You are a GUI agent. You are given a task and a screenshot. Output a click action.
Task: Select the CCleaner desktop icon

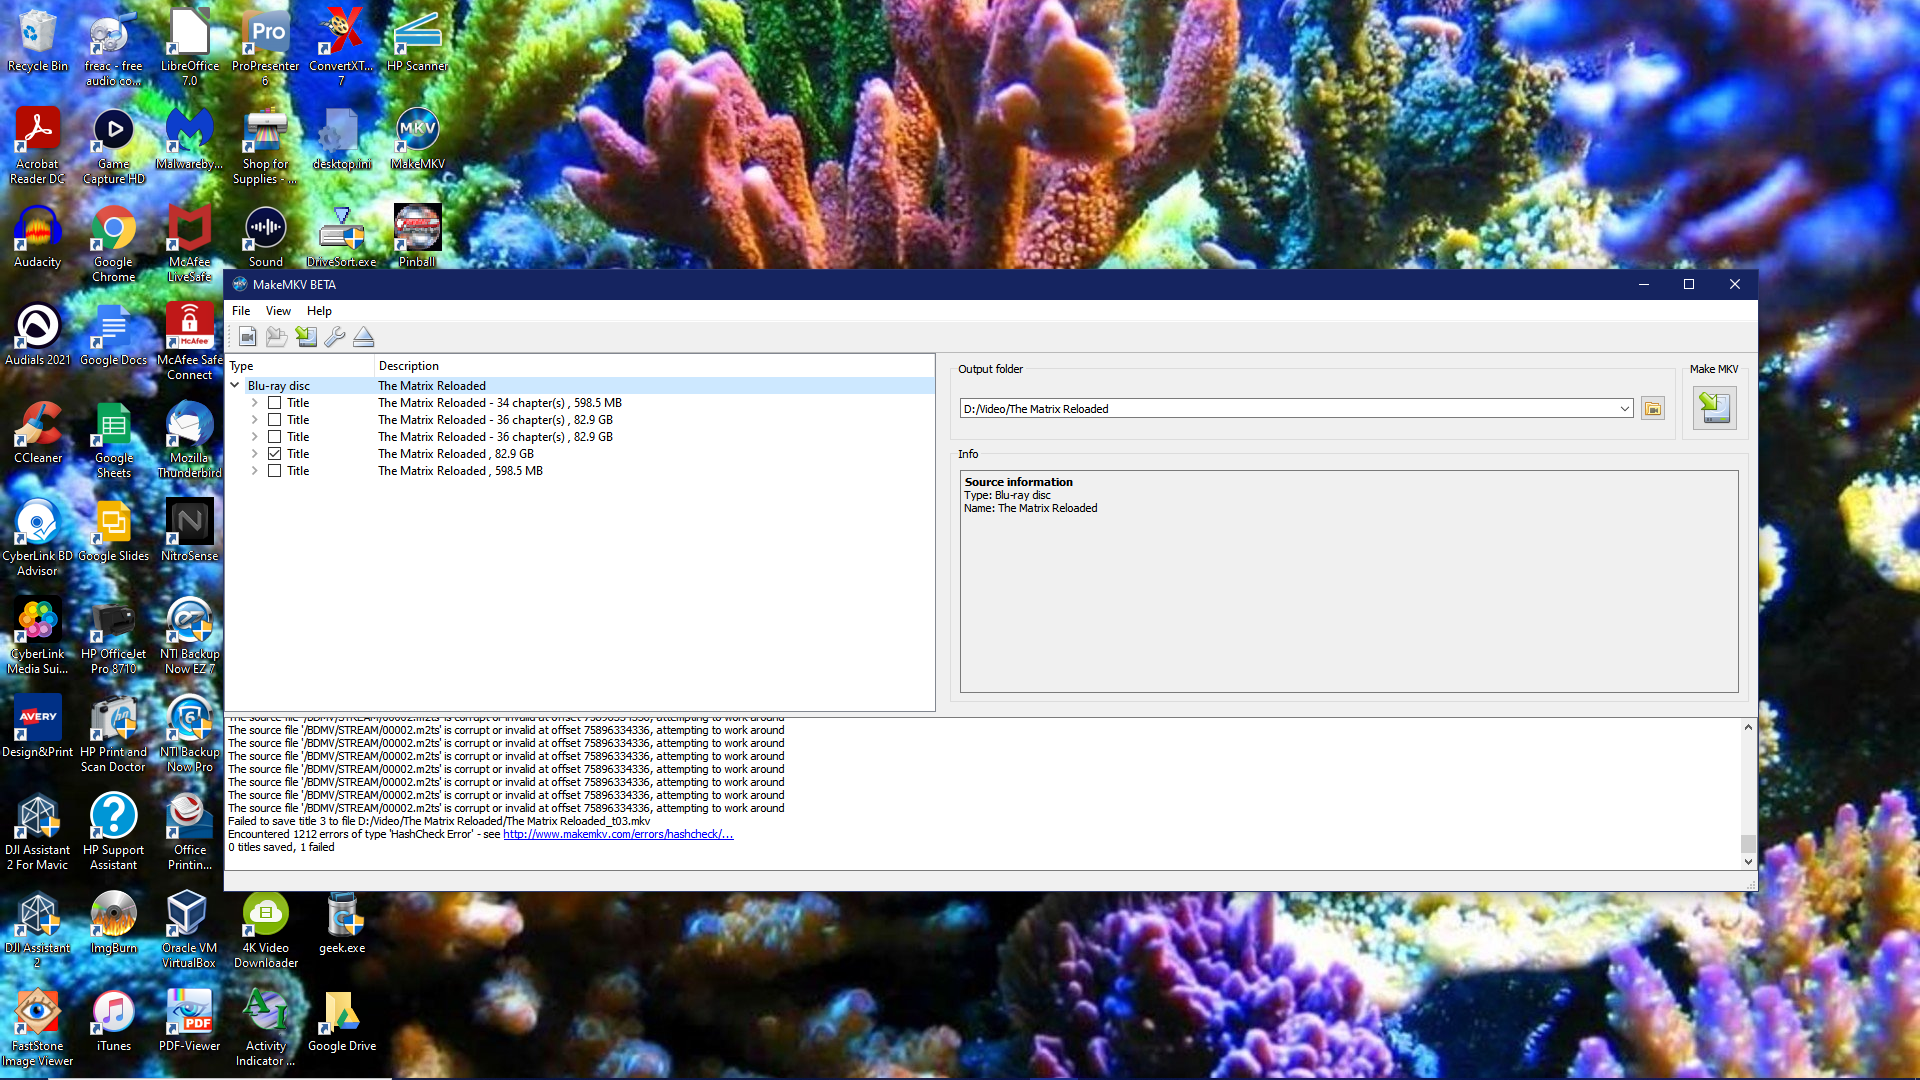38,433
